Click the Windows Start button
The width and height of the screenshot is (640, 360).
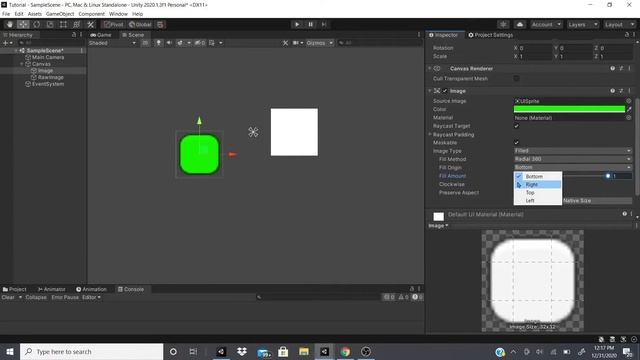(x=10, y=351)
